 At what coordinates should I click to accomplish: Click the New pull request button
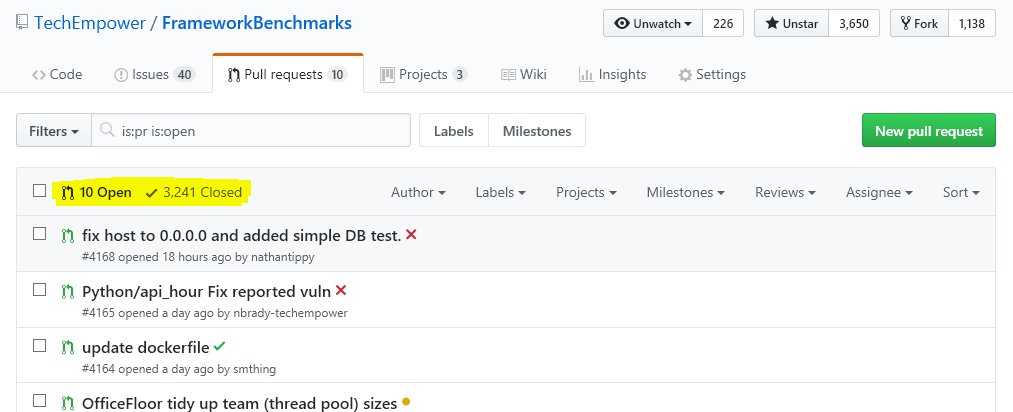click(x=928, y=130)
